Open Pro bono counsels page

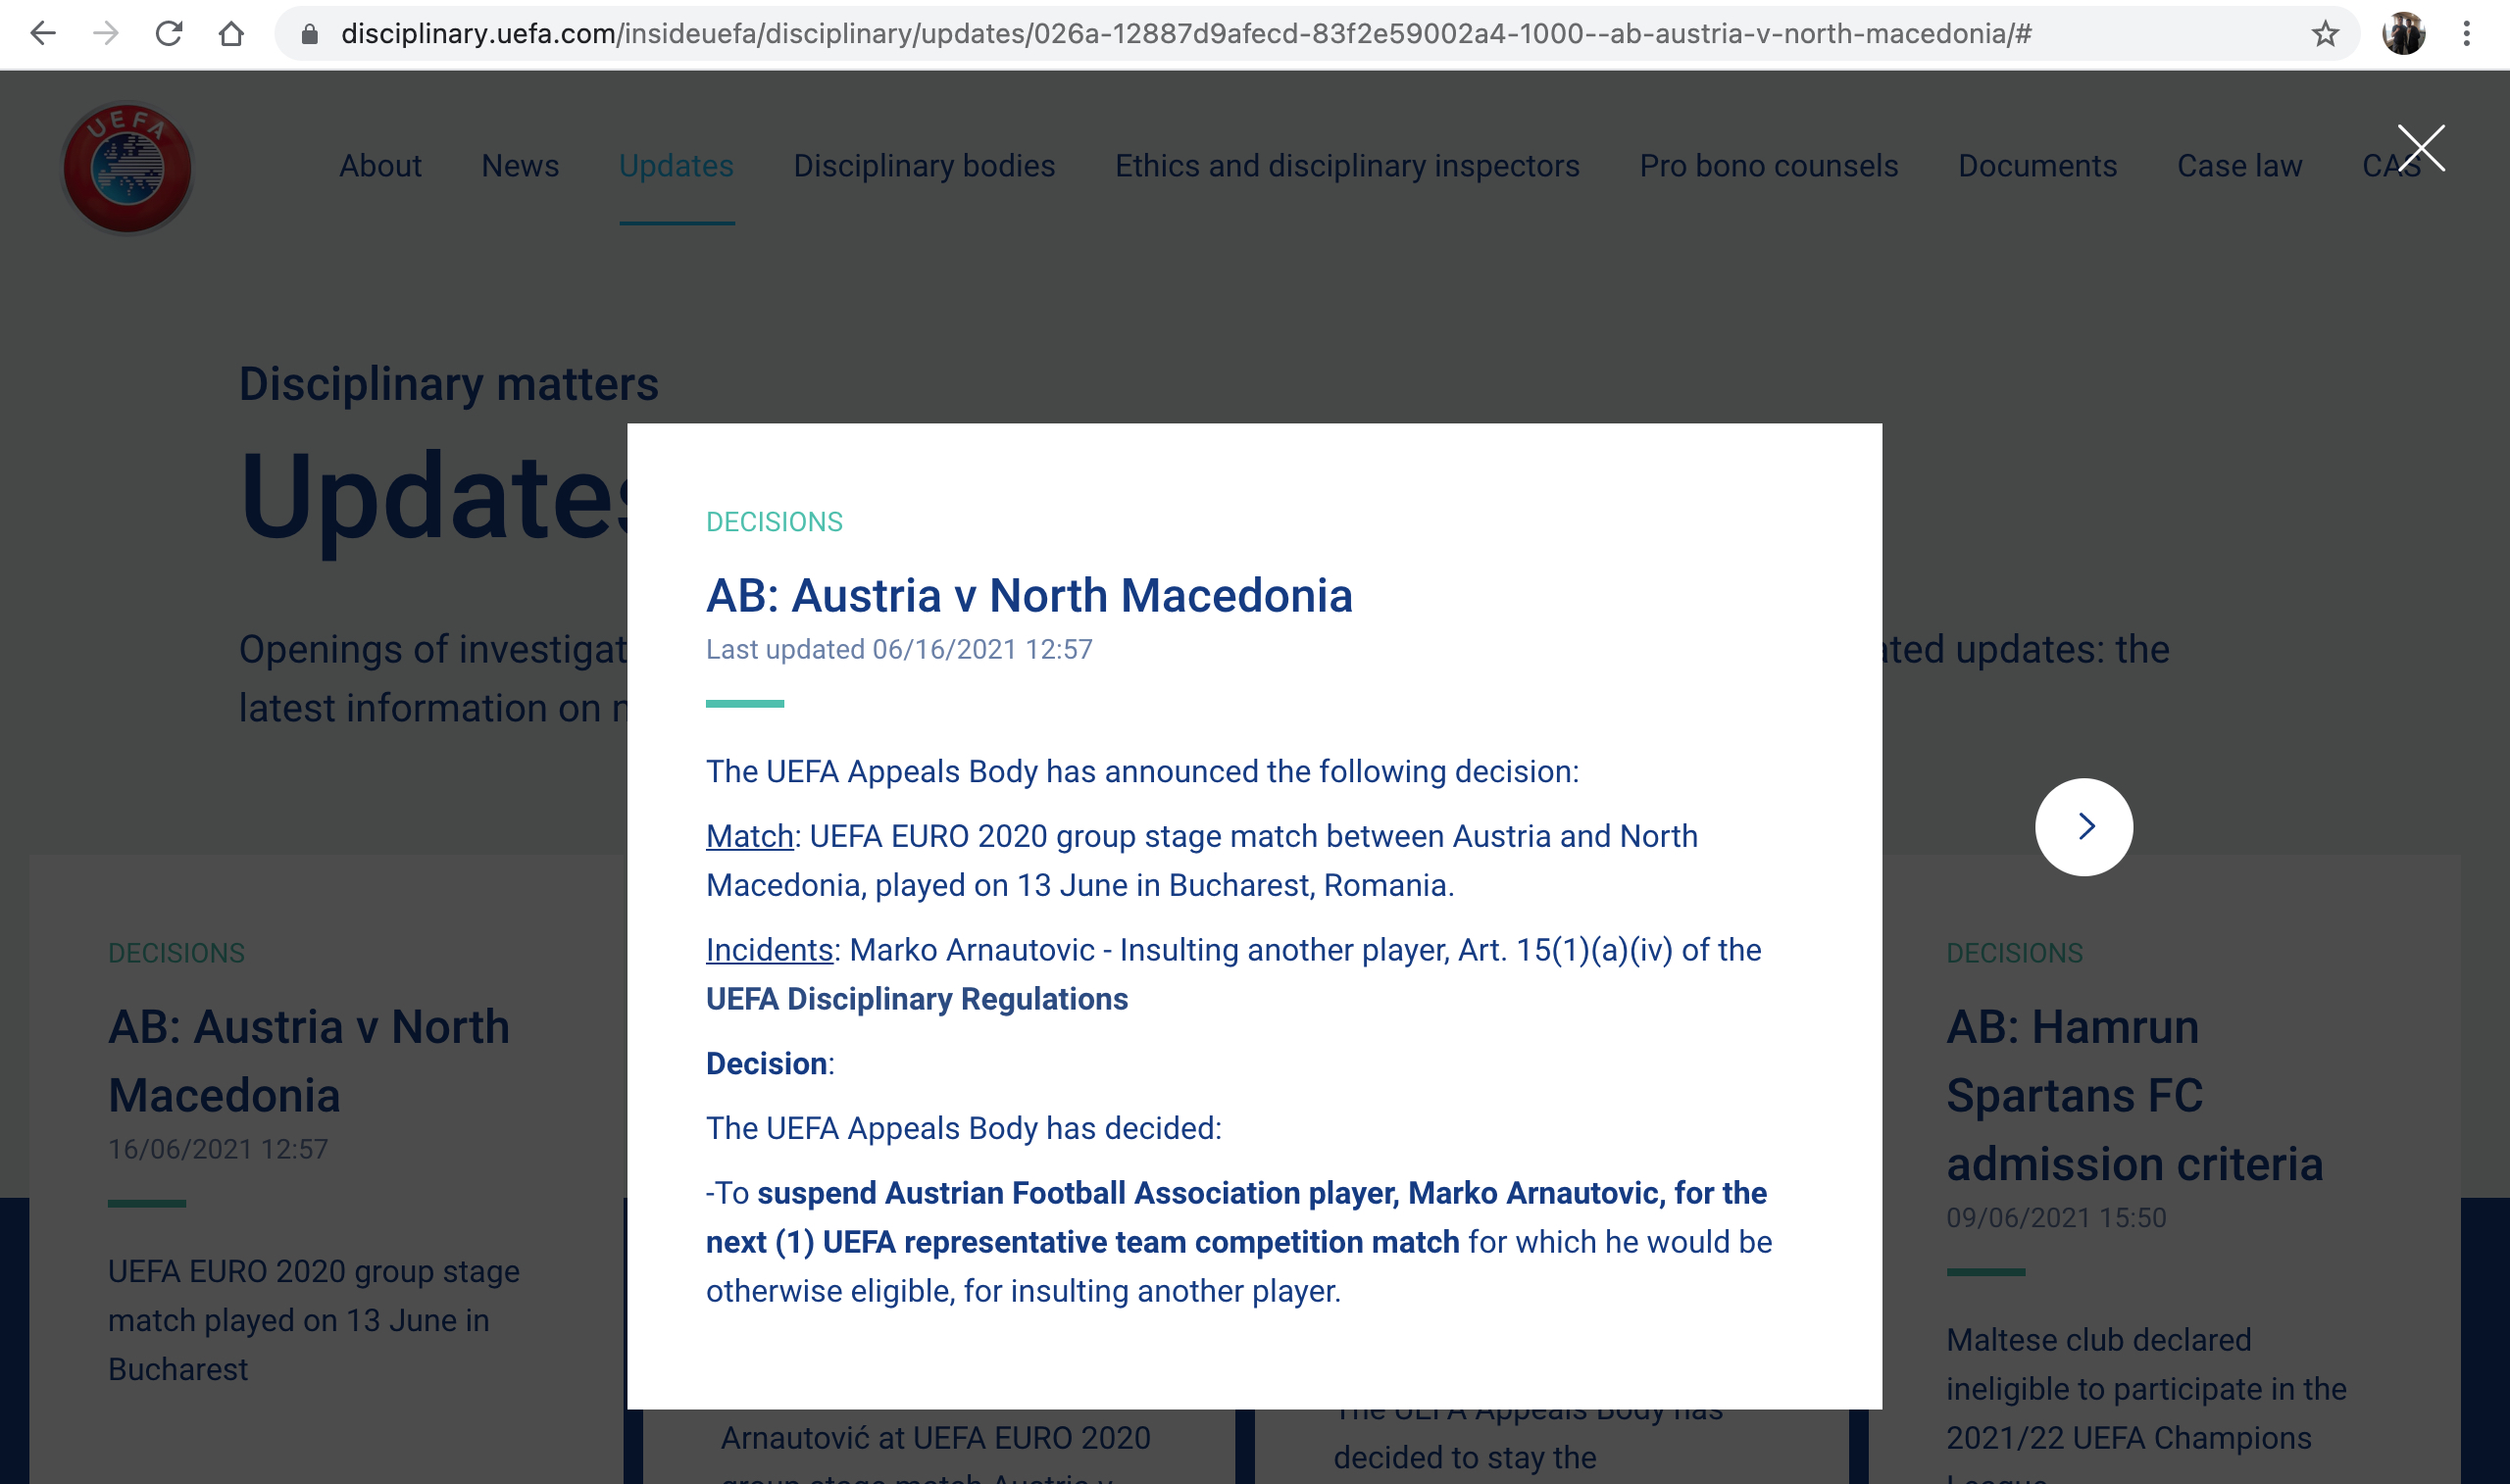point(1768,166)
